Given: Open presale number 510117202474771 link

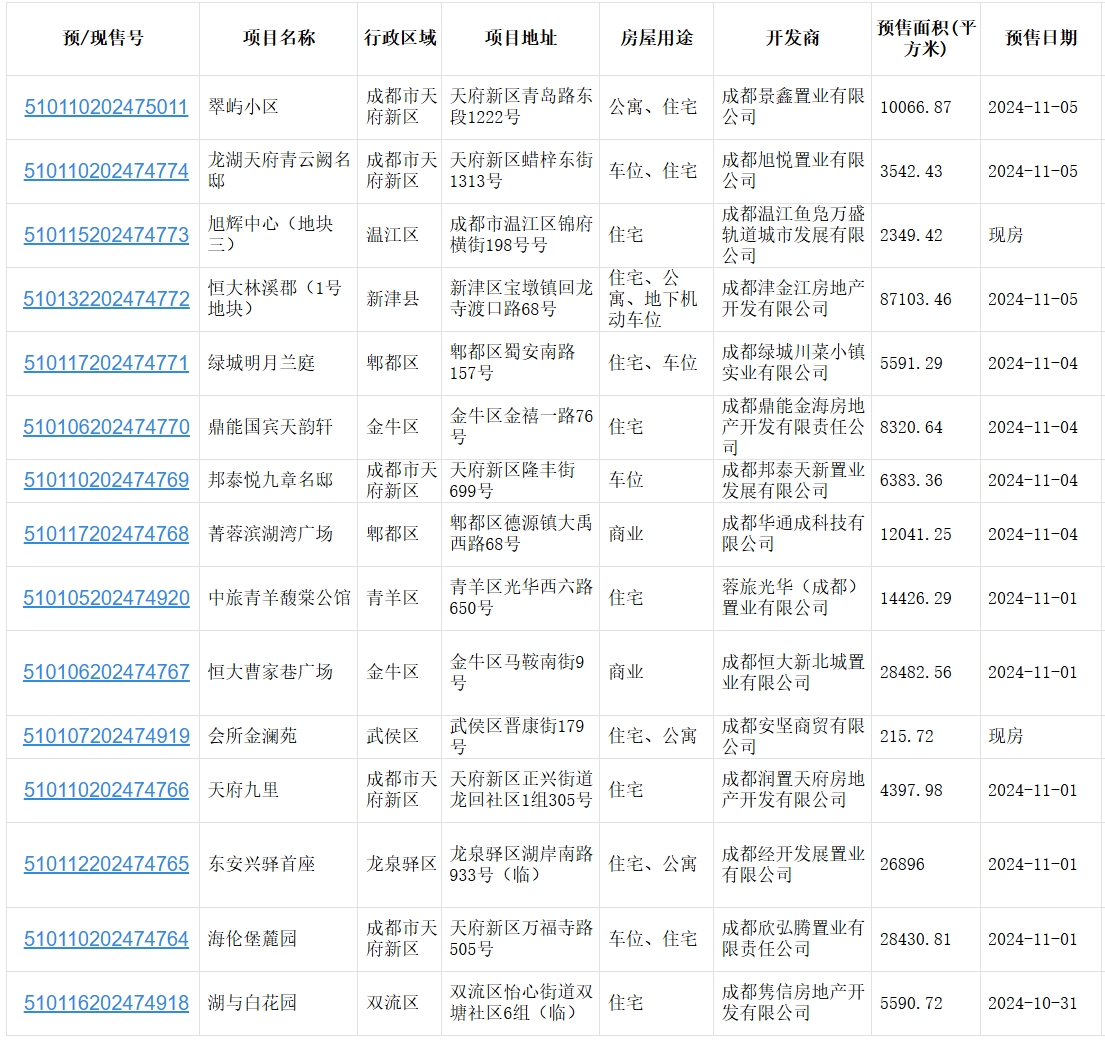Looking at the screenshot, I should (106, 363).
